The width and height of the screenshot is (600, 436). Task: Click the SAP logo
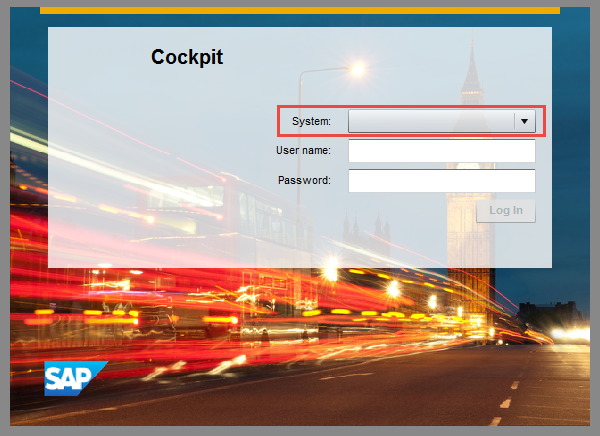[75, 378]
